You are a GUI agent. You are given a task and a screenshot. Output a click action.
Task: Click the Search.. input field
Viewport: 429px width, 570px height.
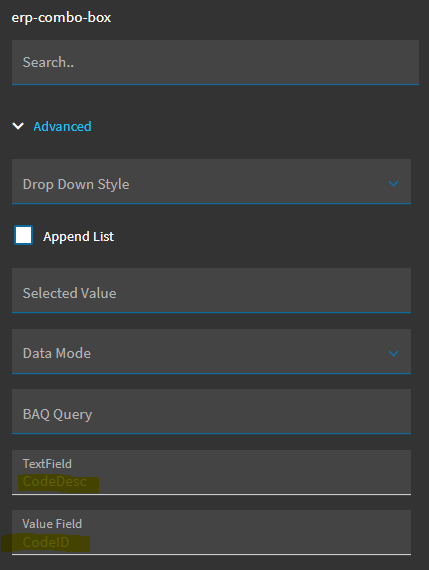(215, 62)
